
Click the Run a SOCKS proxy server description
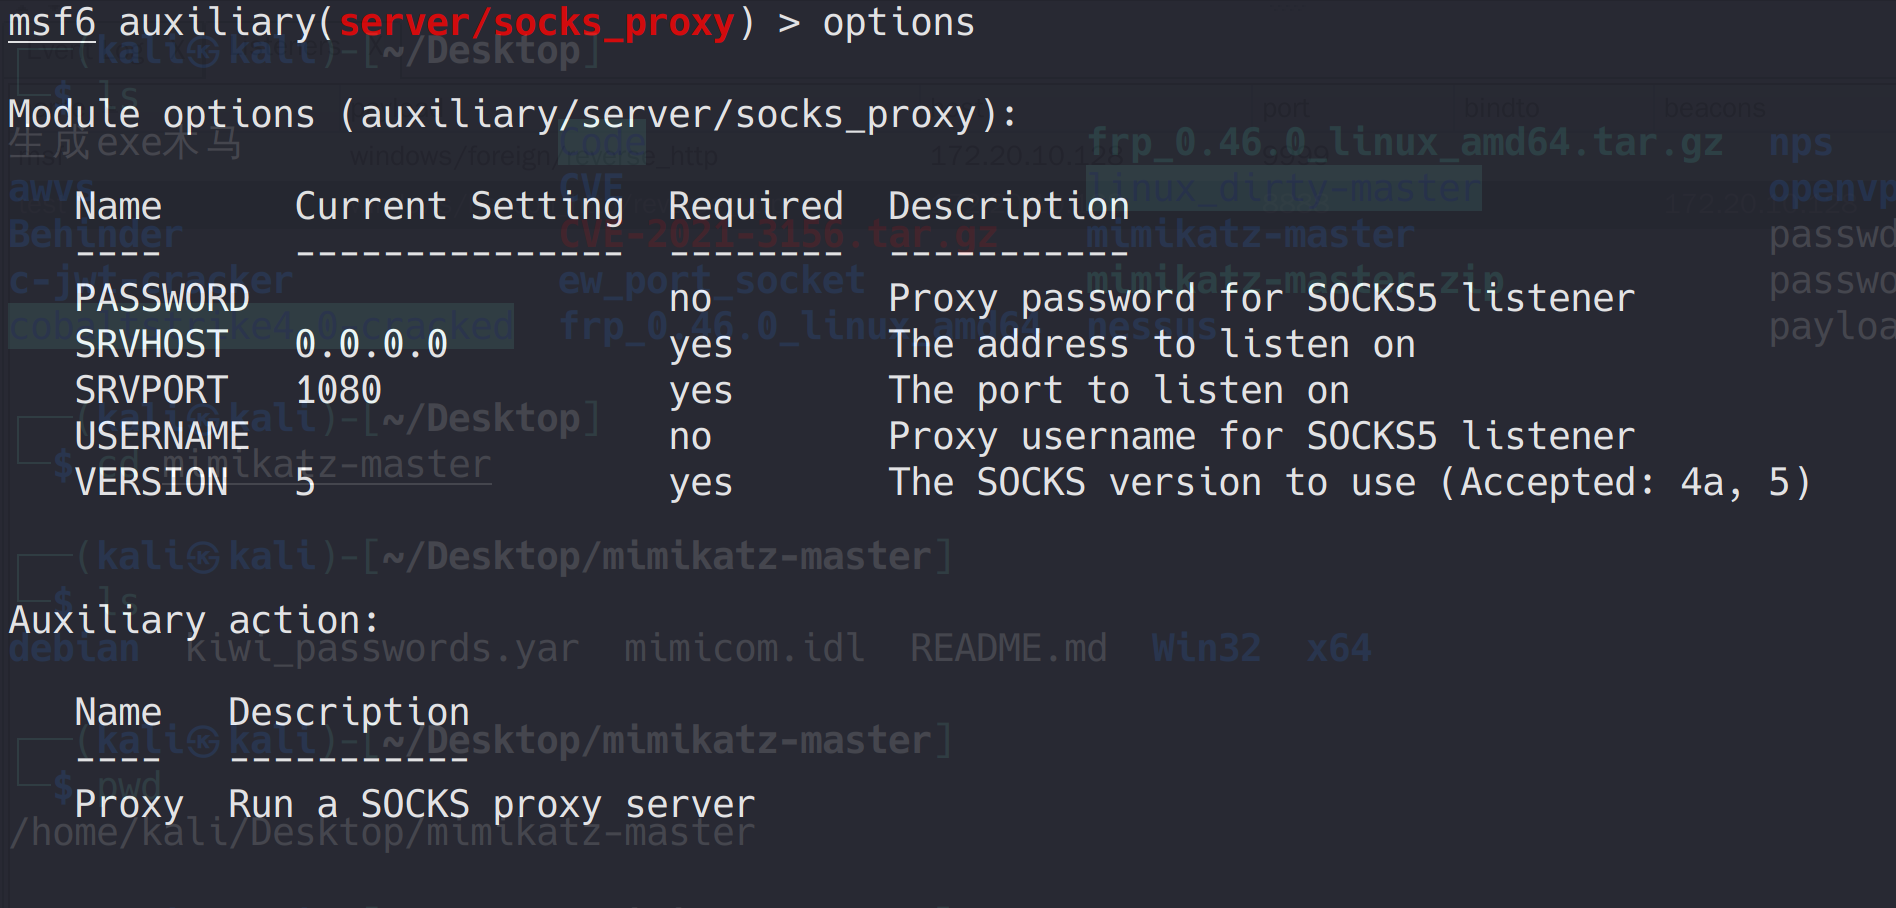(x=491, y=805)
